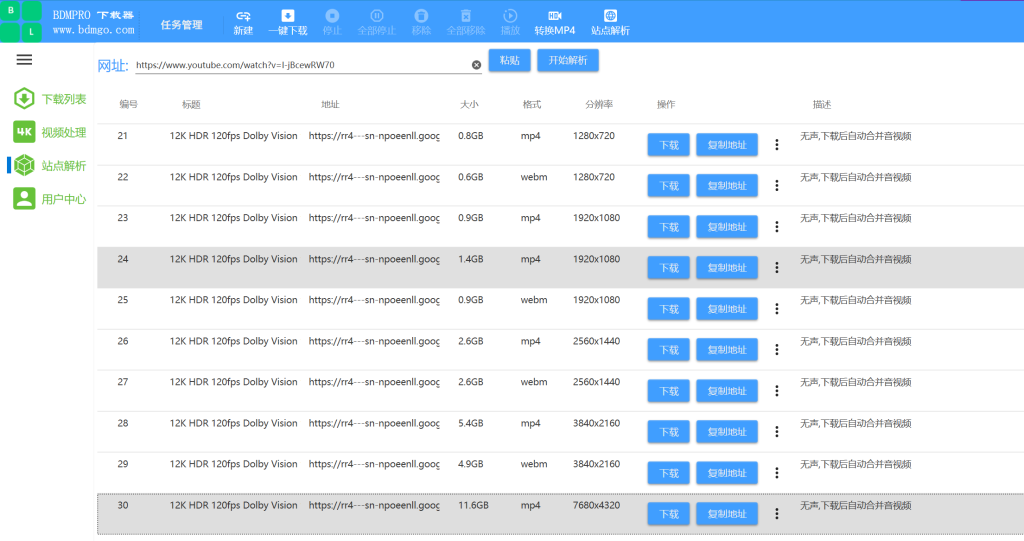Open the 转换MP4 converter tool
Viewport: 1024px width, 541px height.
(554, 22)
